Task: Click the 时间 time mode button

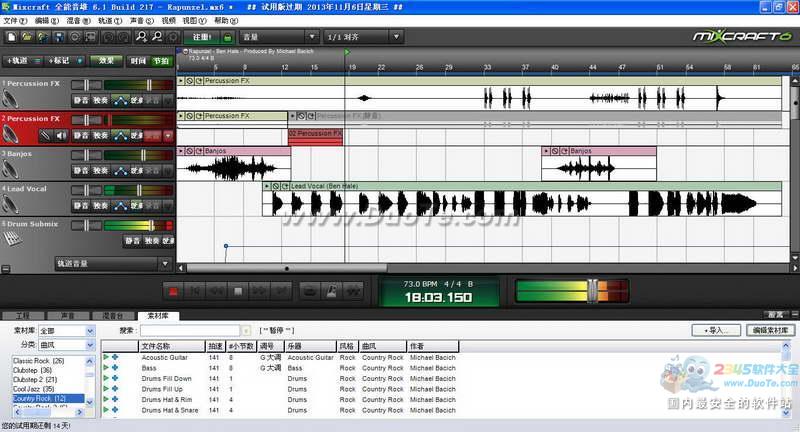Action: tap(138, 61)
